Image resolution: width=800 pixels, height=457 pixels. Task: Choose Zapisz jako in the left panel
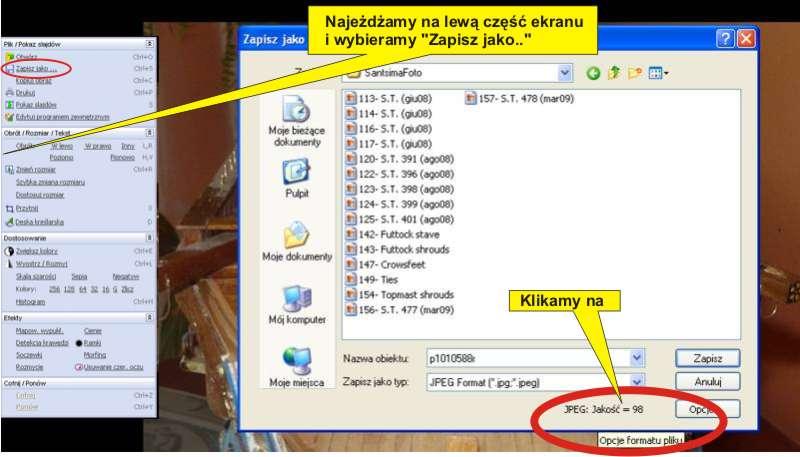(x=37, y=69)
